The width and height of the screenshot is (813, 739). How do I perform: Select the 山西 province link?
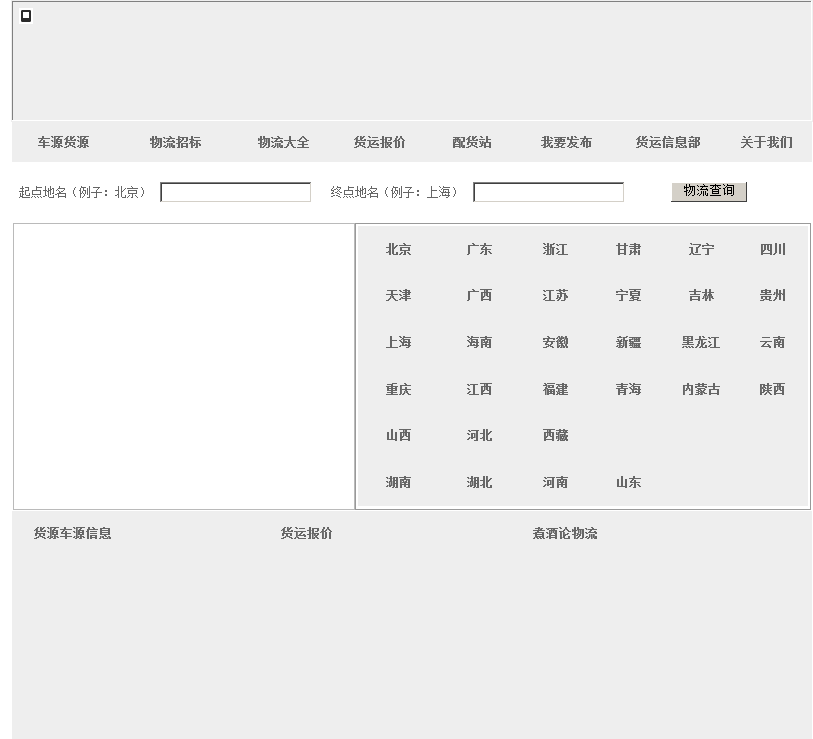tap(398, 436)
